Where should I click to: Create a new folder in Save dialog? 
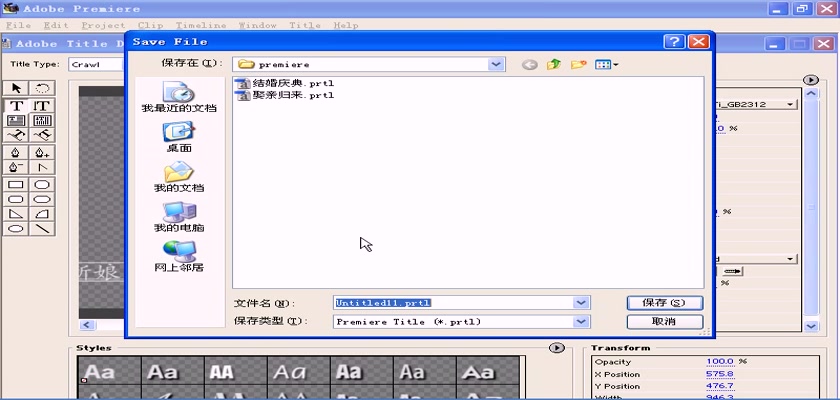pos(579,65)
